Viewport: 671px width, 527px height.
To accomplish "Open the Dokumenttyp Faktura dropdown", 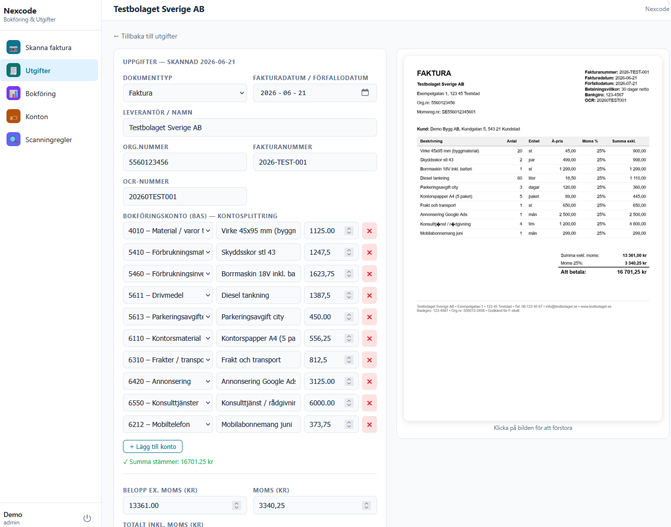I will [x=185, y=93].
